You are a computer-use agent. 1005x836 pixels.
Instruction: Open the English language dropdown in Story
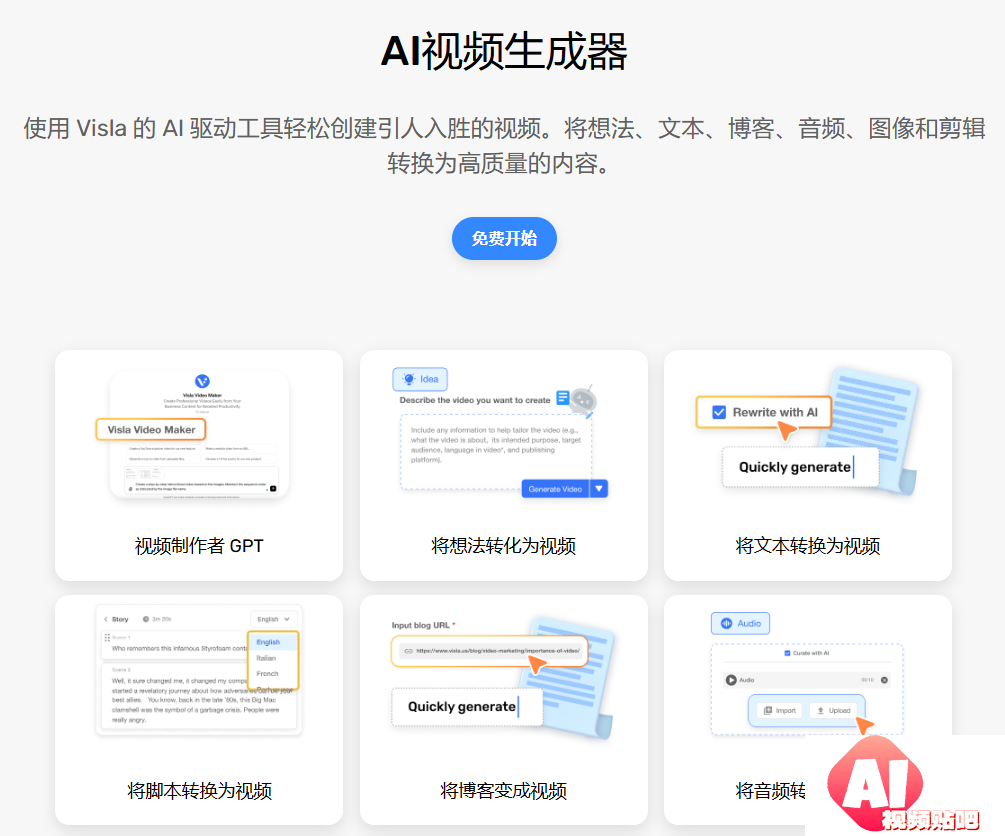coord(274,619)
